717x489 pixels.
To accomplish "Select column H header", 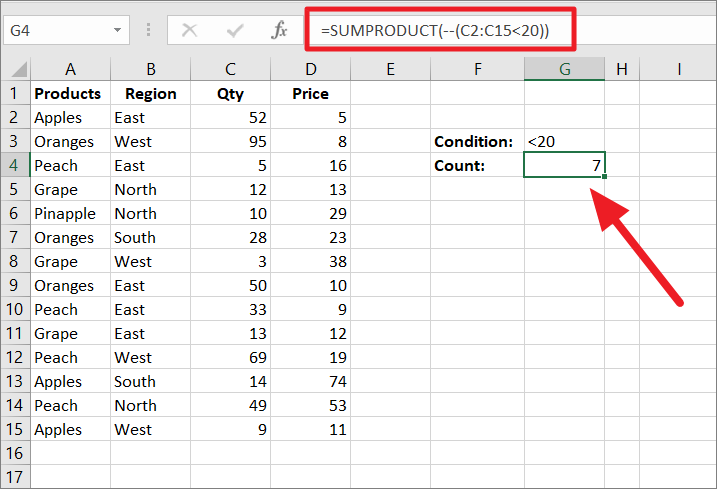I will (x=622, y=70).
